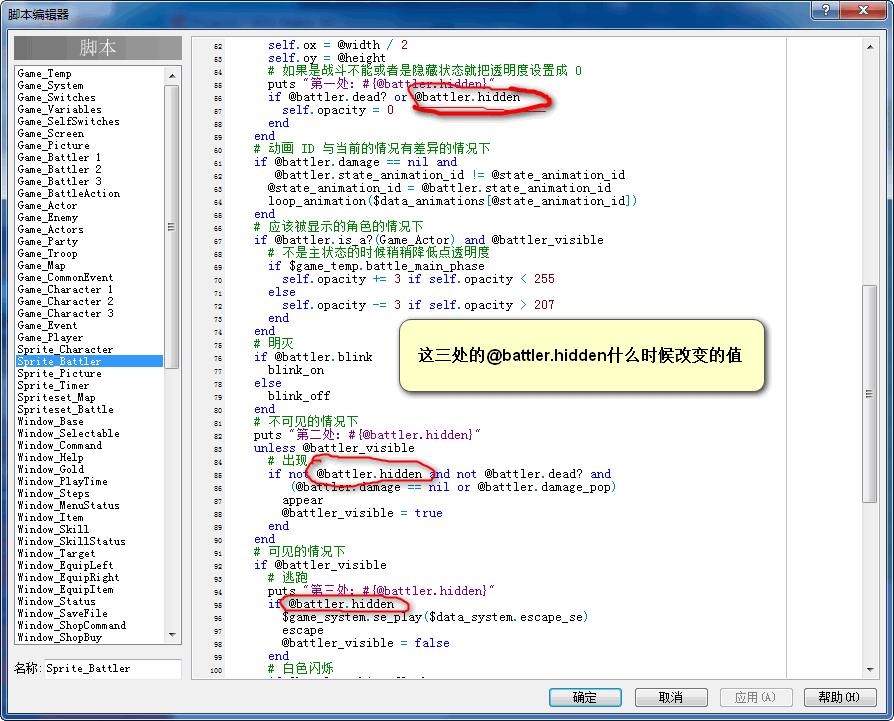Viewport: 894px width, 721px height.
Task: Select Sprite_Picture script
Action: 59,373
